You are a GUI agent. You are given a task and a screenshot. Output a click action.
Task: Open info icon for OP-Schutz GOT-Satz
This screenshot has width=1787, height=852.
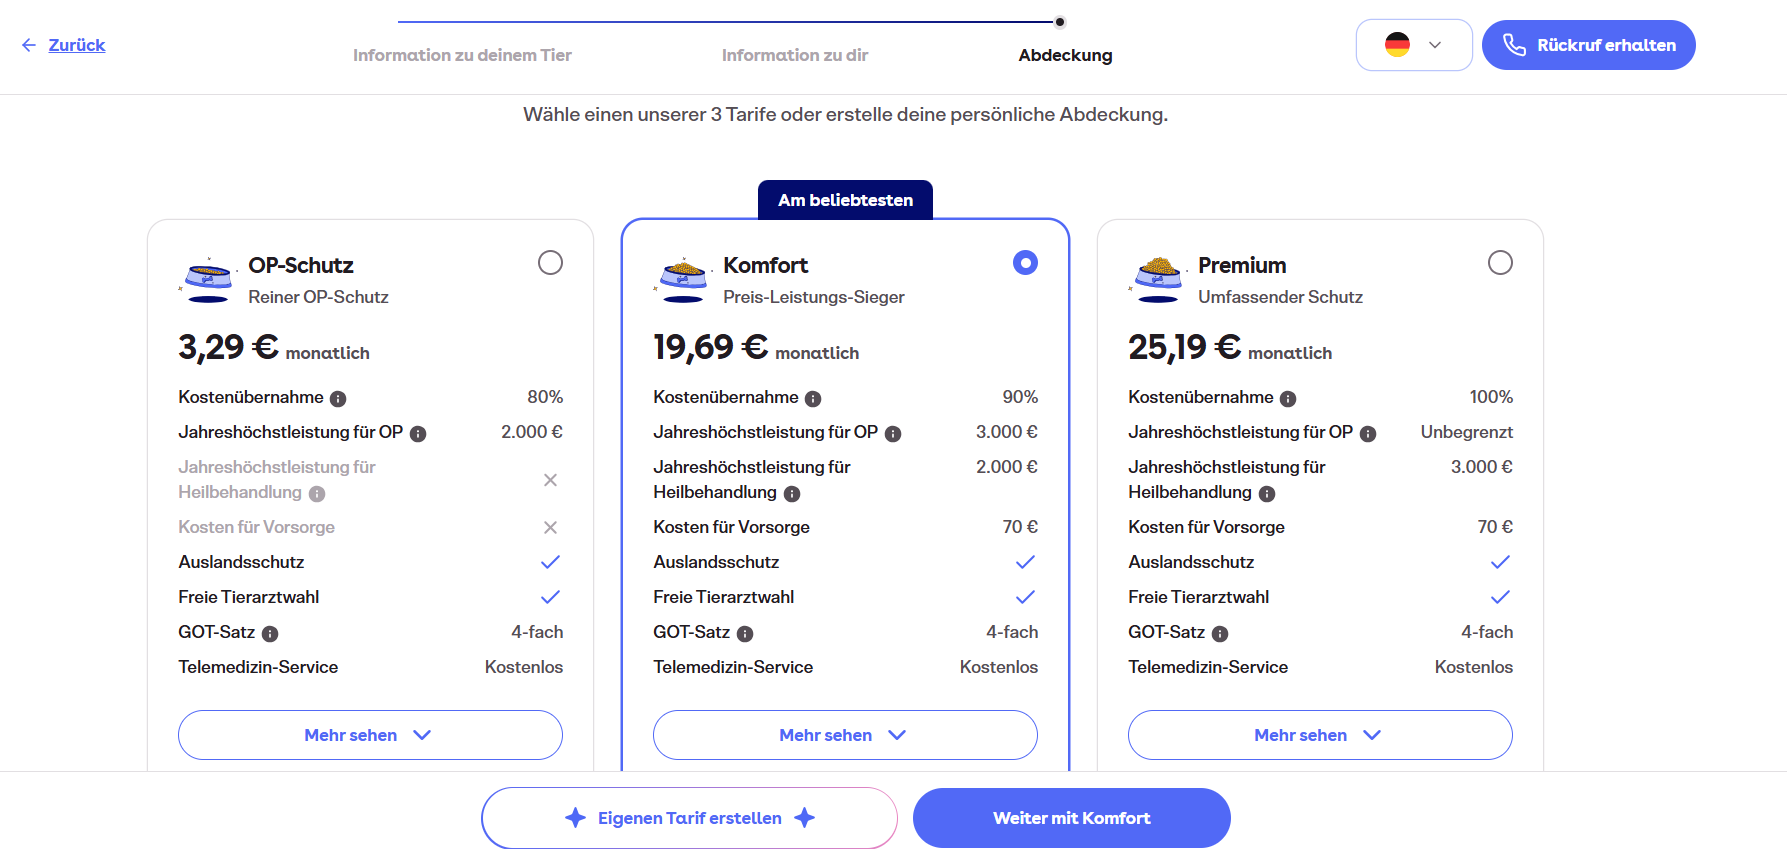pyautogui.click(x=270, y=634)
